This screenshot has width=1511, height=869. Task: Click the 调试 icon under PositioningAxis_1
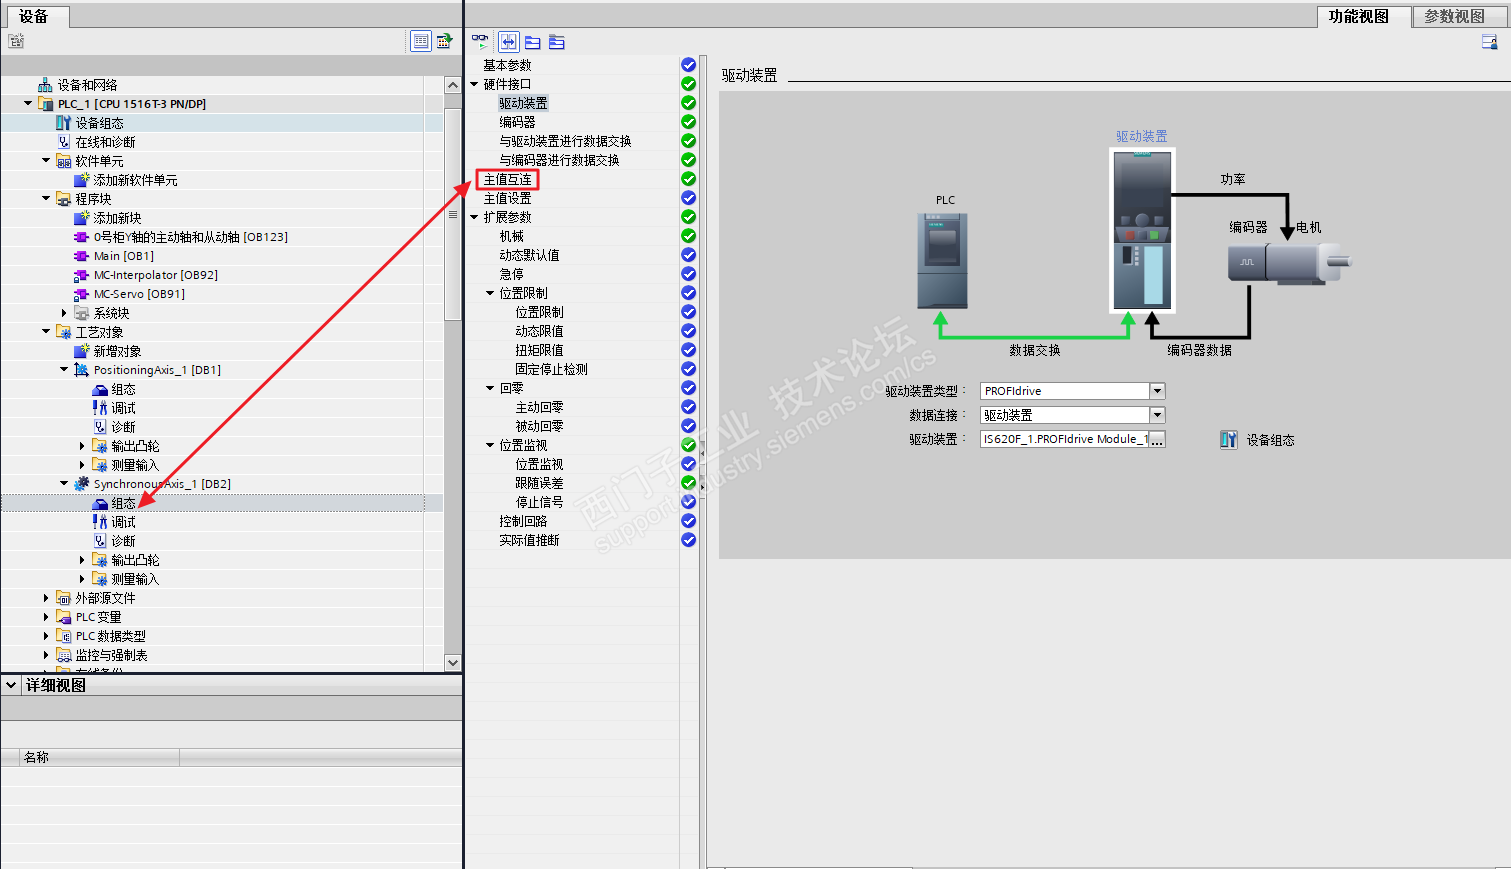pos(100,408)
